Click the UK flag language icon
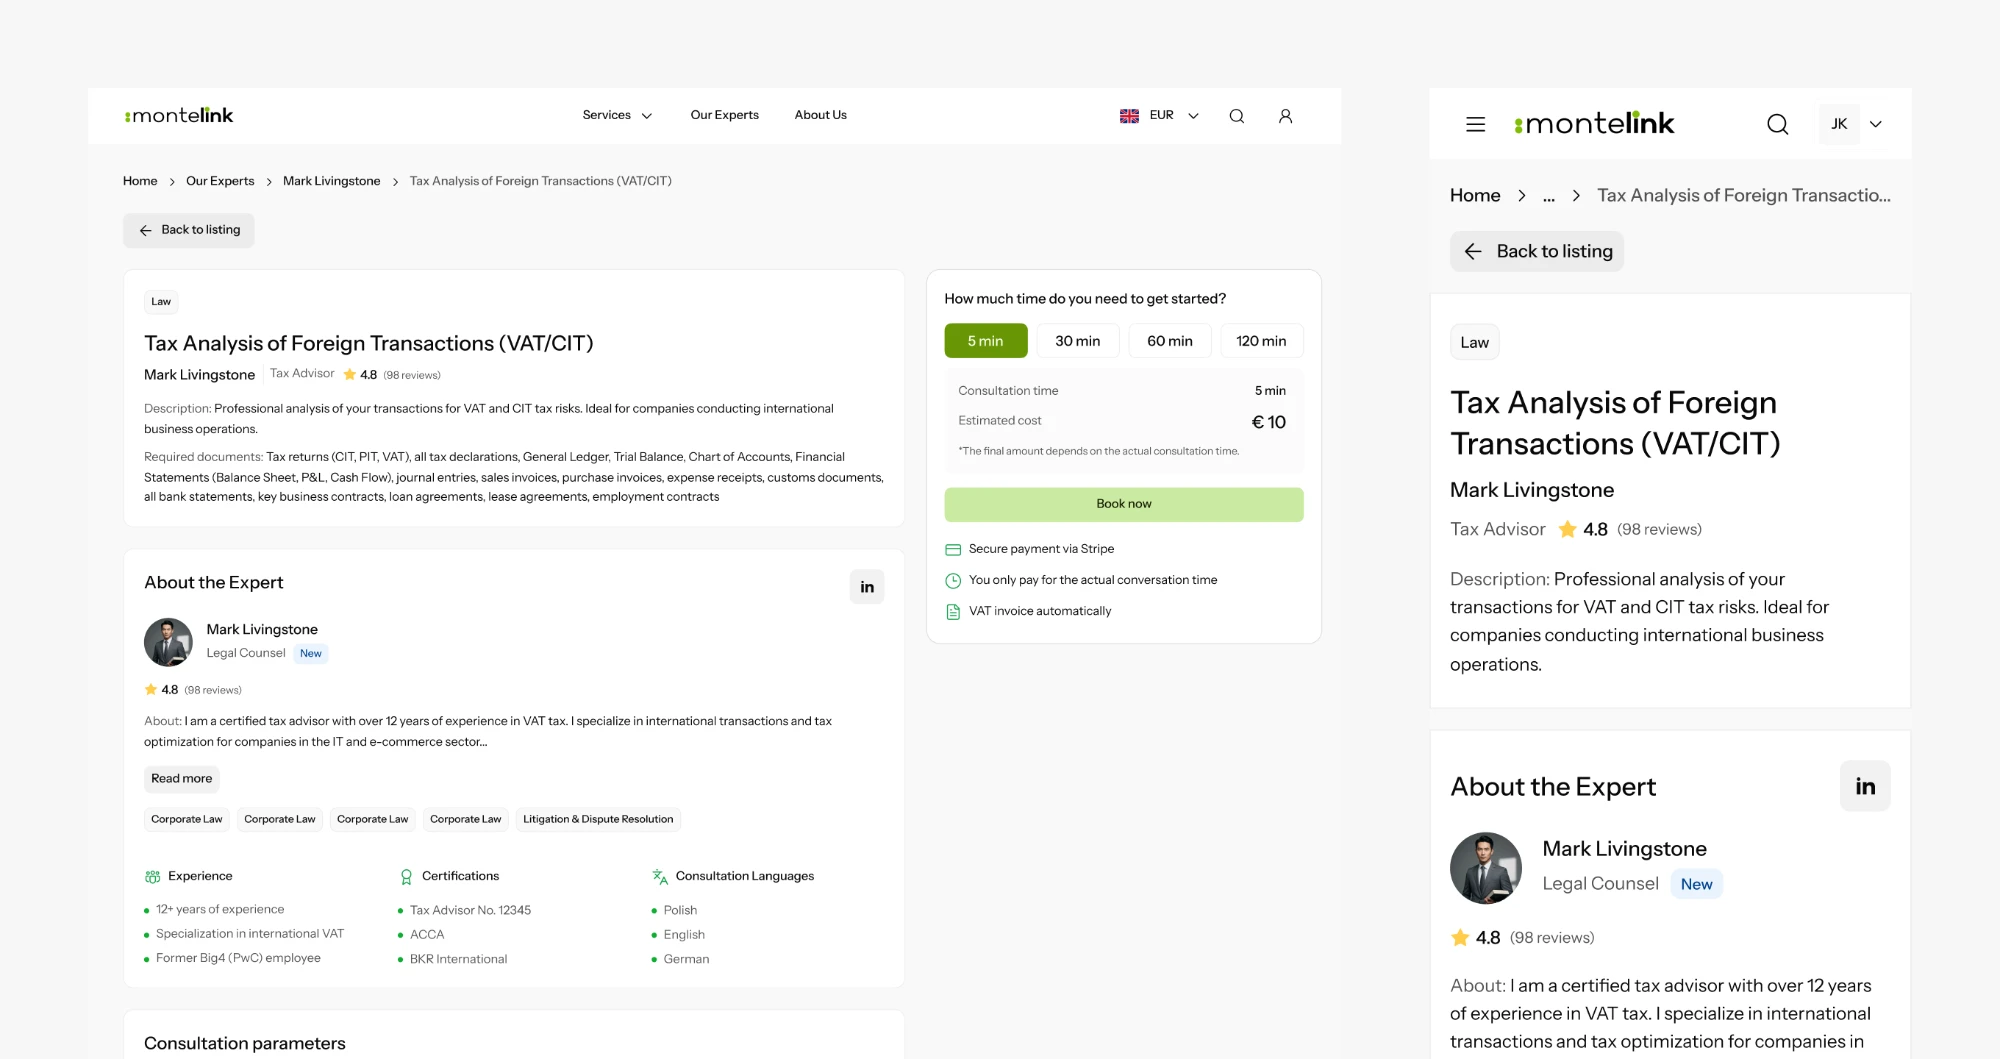Viewport: 2000px width, 1059px height. click(x=1129, y=116)
